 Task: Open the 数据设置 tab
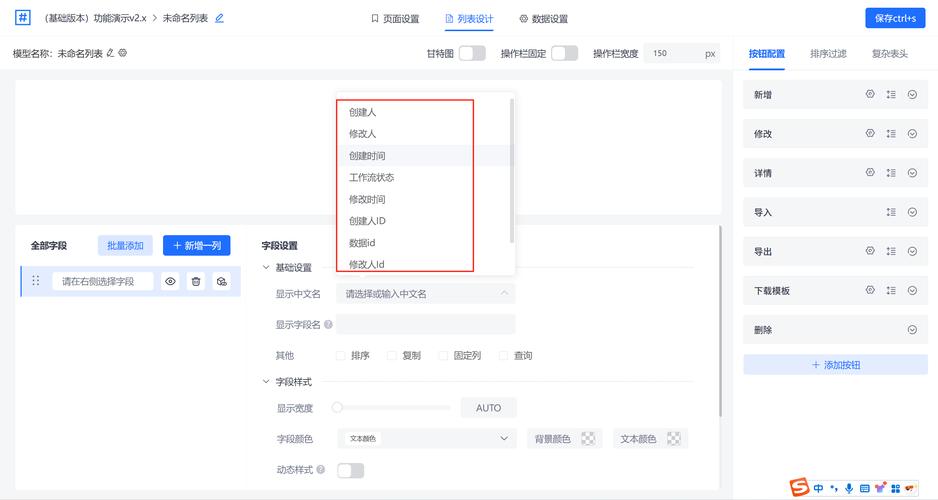point(544,19)
